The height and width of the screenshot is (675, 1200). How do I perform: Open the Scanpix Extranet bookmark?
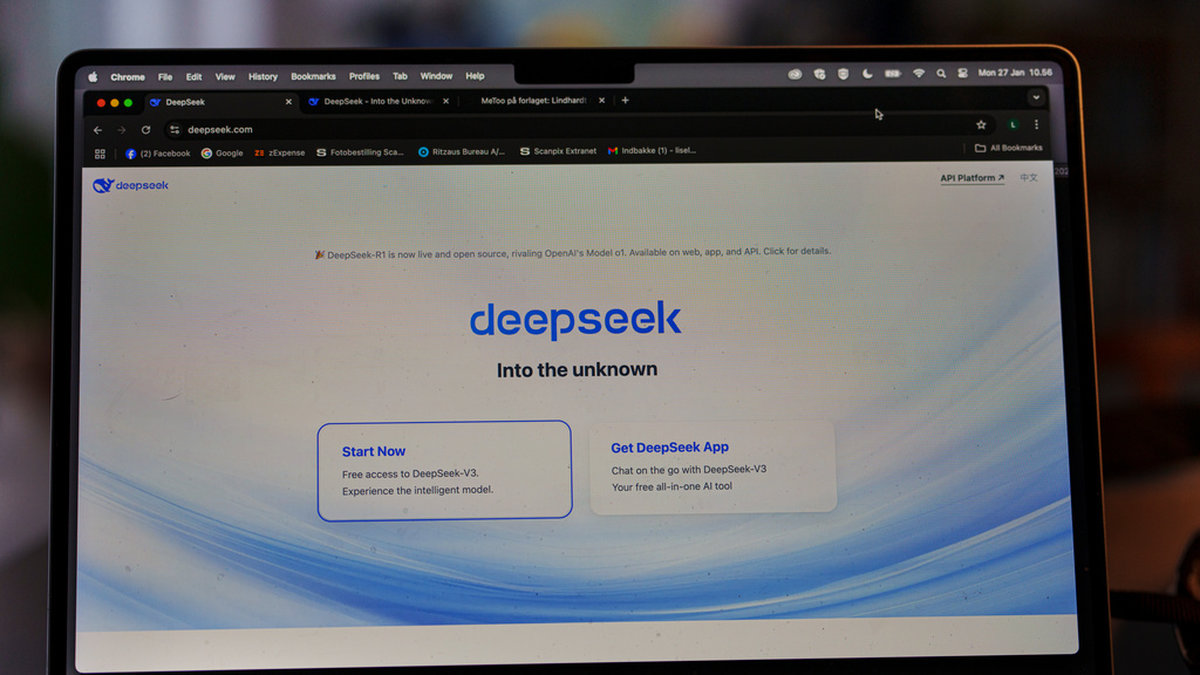tap(558, 151)
